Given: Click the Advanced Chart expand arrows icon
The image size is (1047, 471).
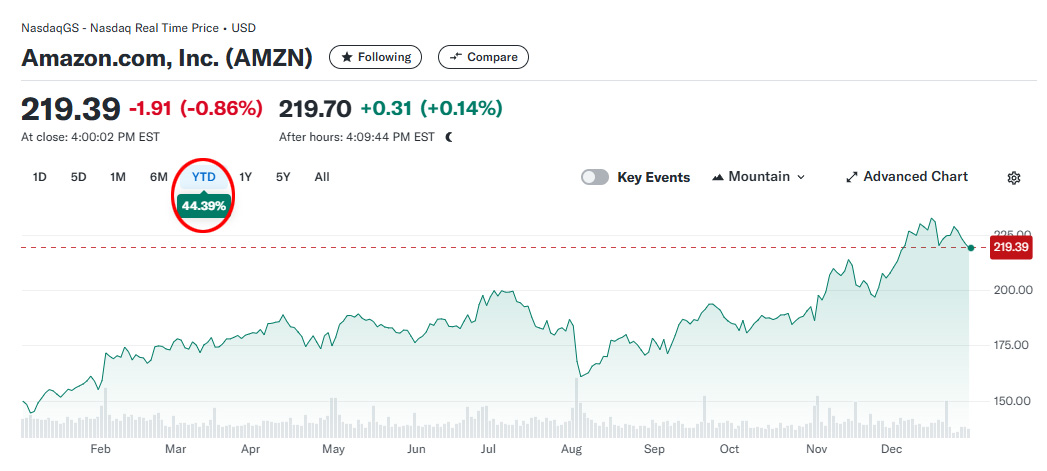Looking at the screenshot, I should pyautogui.click(x=851, y=177).
